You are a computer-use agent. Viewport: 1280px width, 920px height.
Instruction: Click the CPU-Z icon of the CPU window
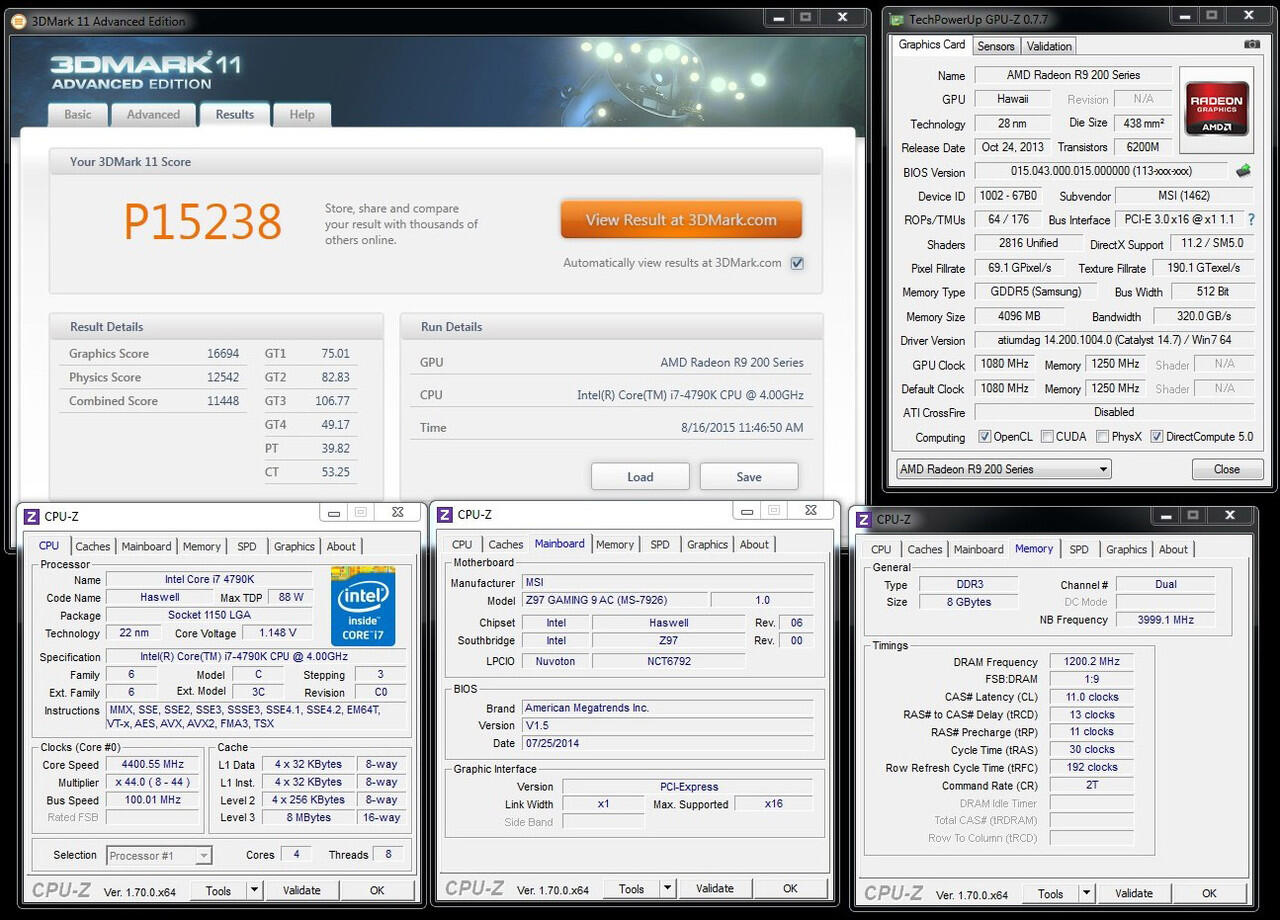(31, 516)
